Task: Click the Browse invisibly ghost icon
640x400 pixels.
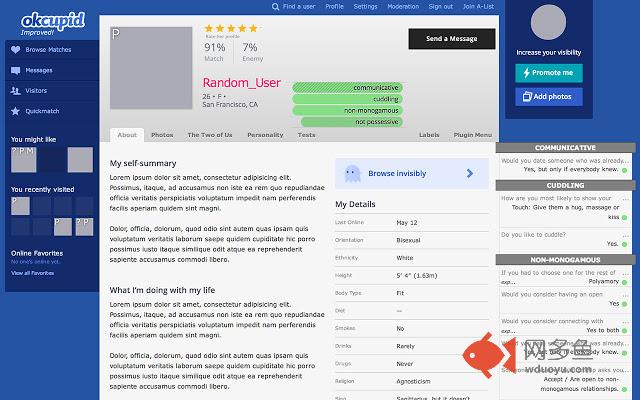Action: click(352, 173)
